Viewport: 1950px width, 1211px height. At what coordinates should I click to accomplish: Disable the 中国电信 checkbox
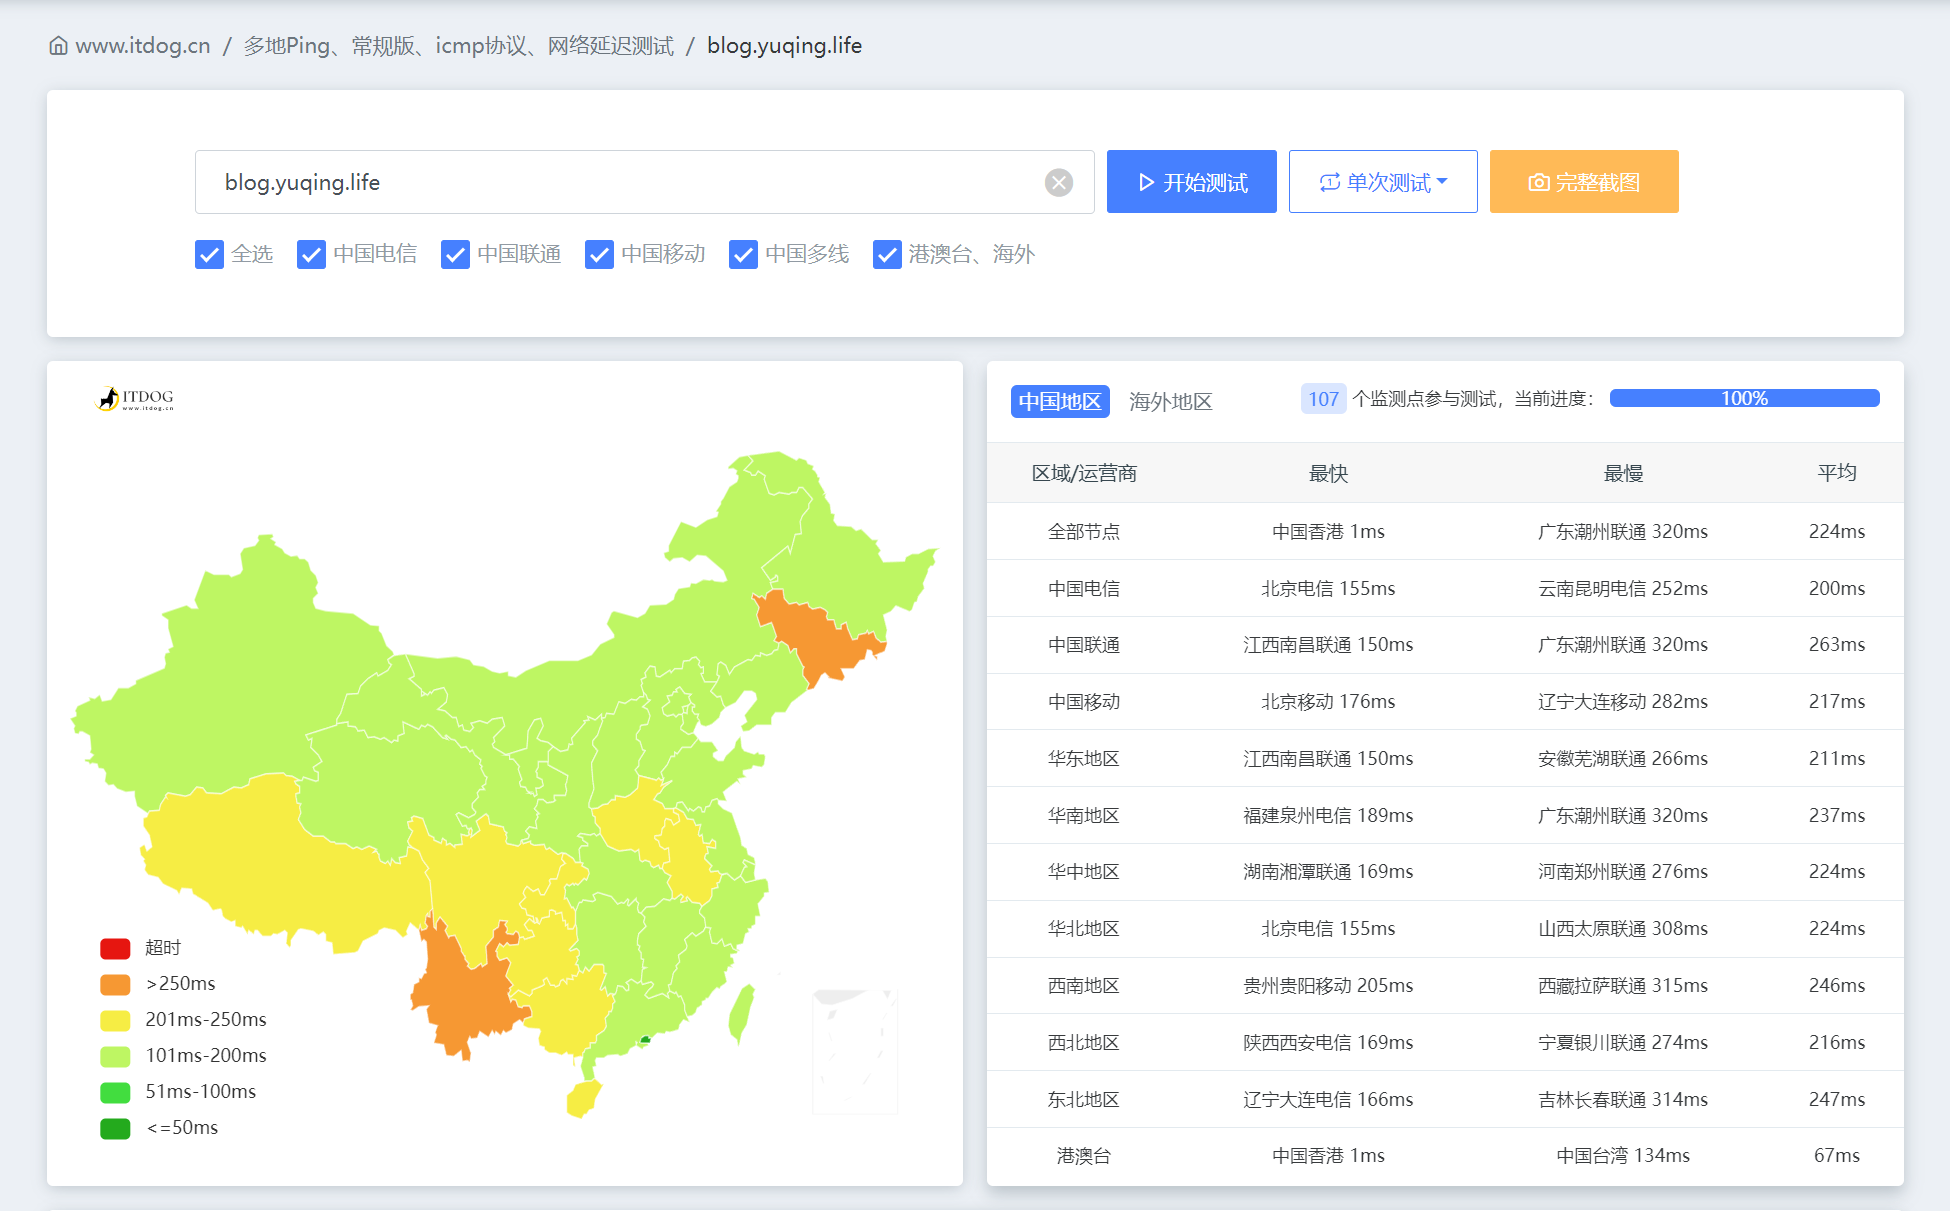click(x=311, y=255)
